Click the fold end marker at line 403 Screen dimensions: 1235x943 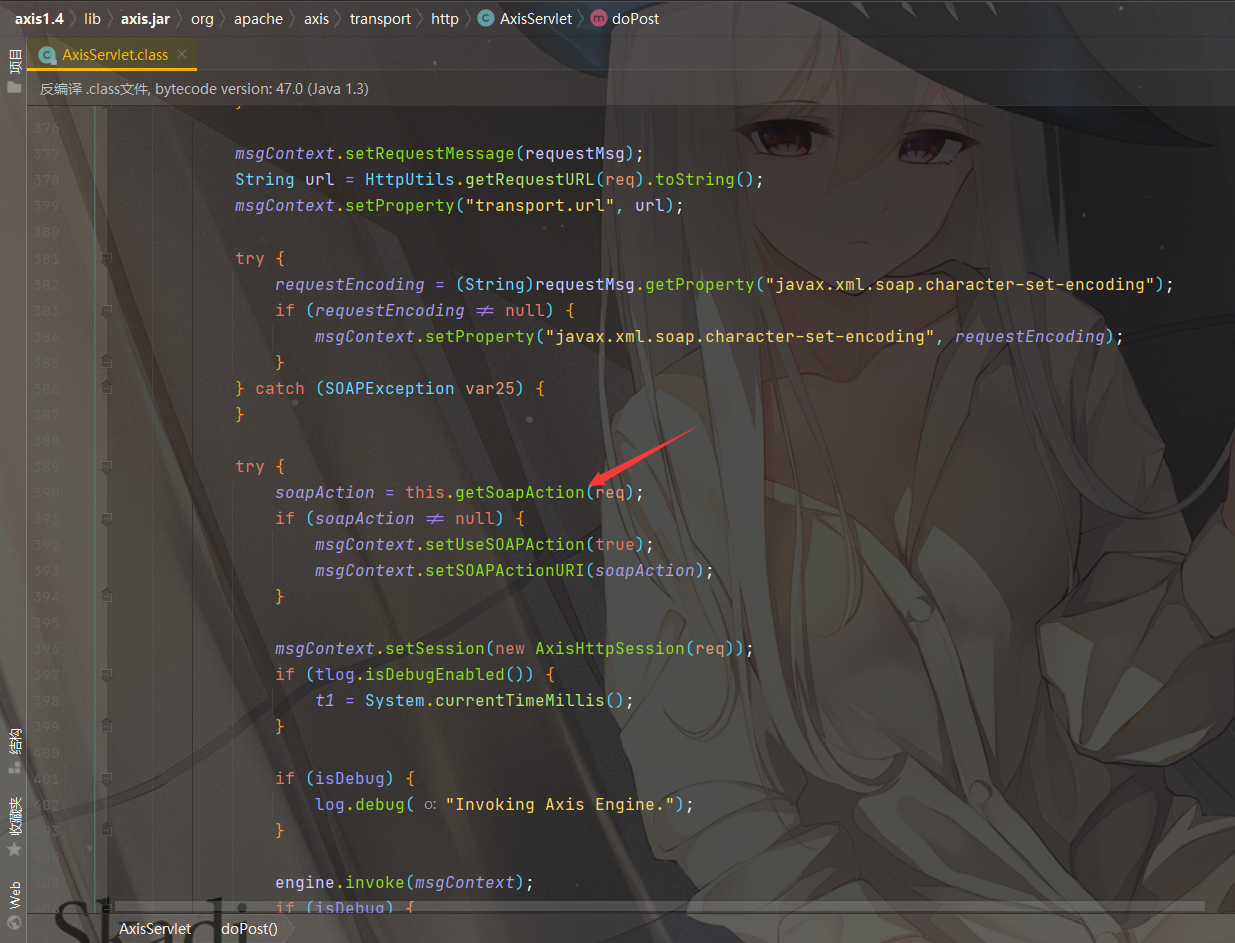click(x=106, y=830)
